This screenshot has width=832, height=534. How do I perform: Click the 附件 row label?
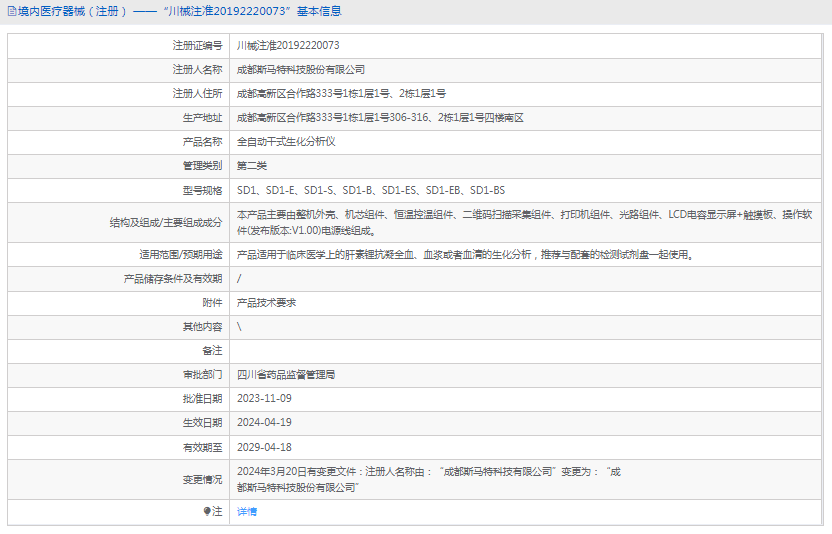tap(212, 303)
